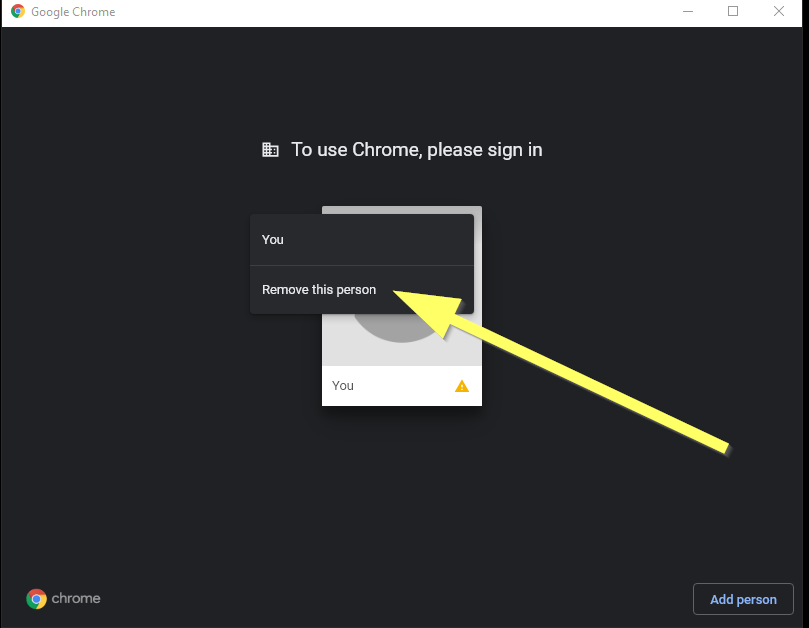This screenshot has width=809, height=628.
Task: Click the Chrome icon in the title bar
Action: coord(18,11)
